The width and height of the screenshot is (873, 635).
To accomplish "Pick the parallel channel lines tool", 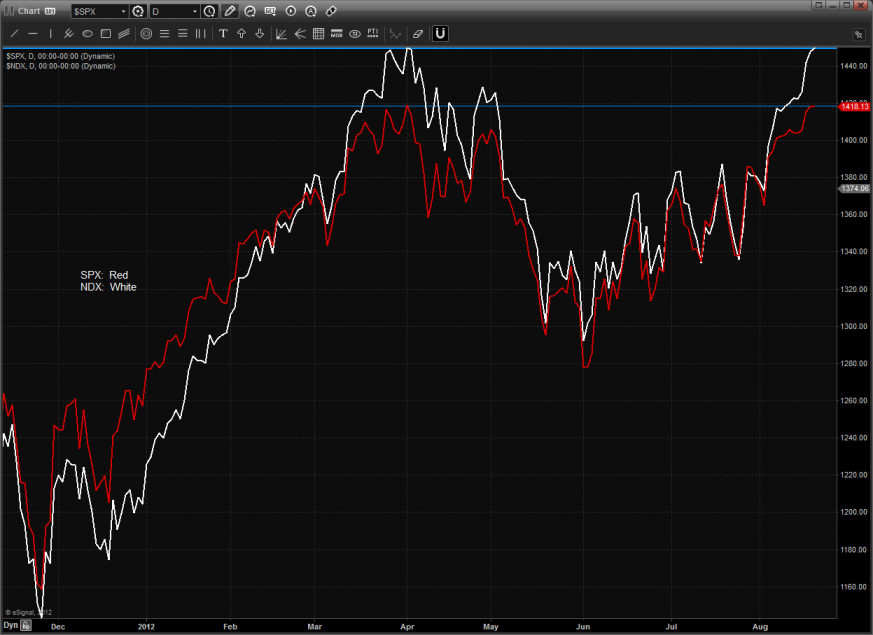I will (x=124, y=34).
